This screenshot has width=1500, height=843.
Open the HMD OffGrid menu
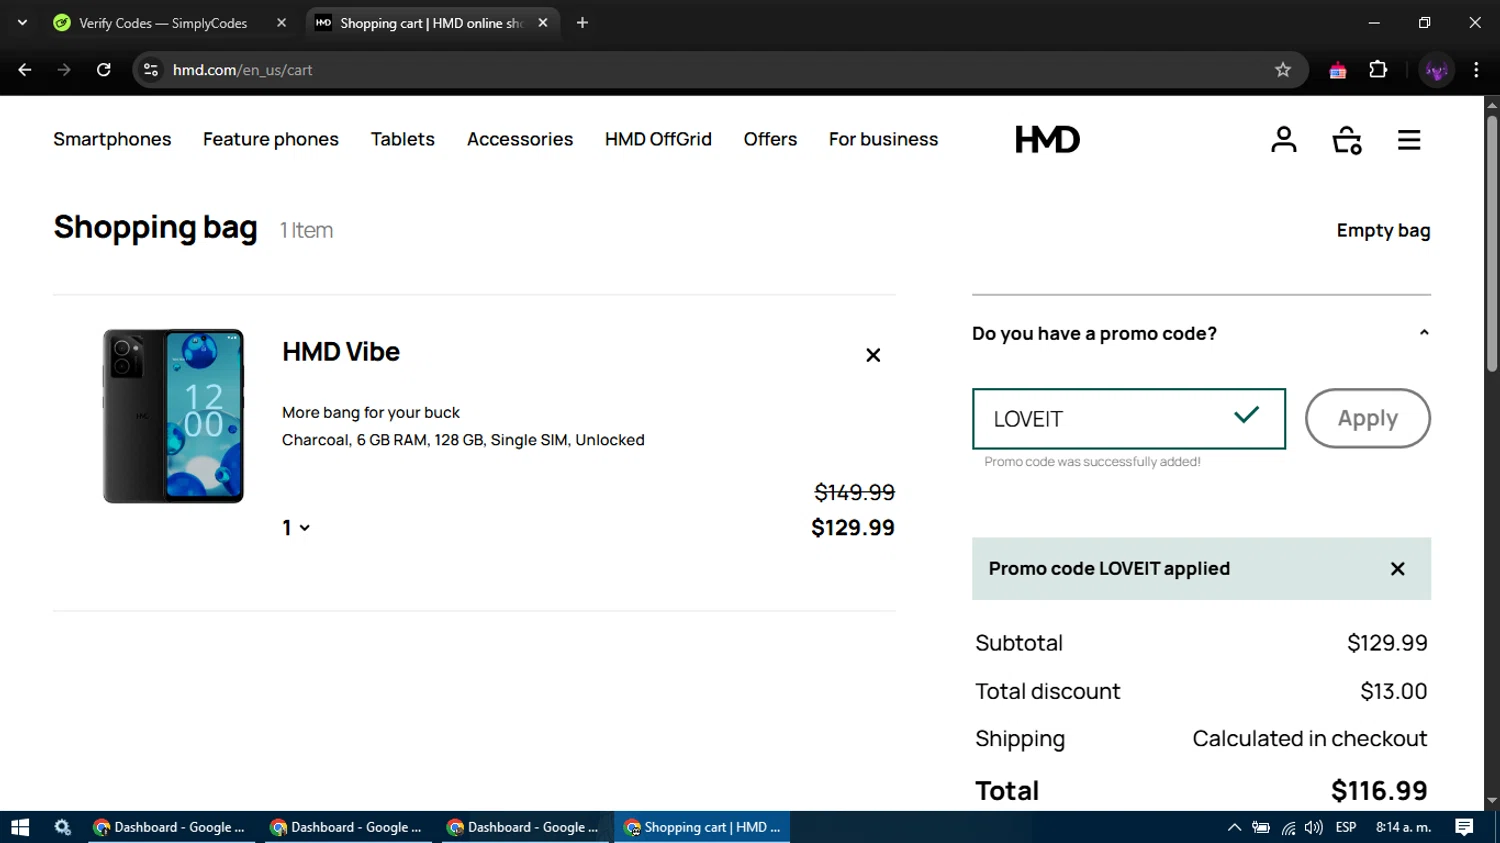[x=658, y=139]
